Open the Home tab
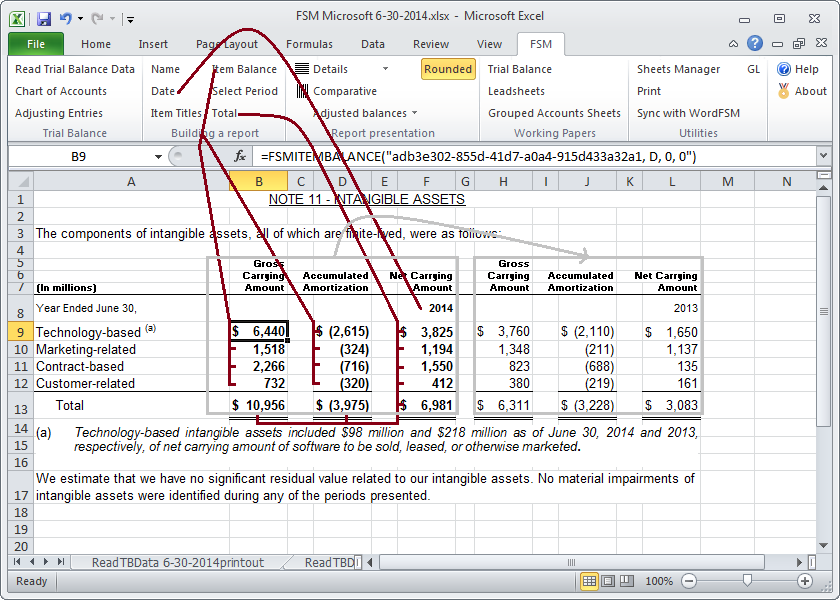This screenshot has width=840, height=600. click(96, 44)
